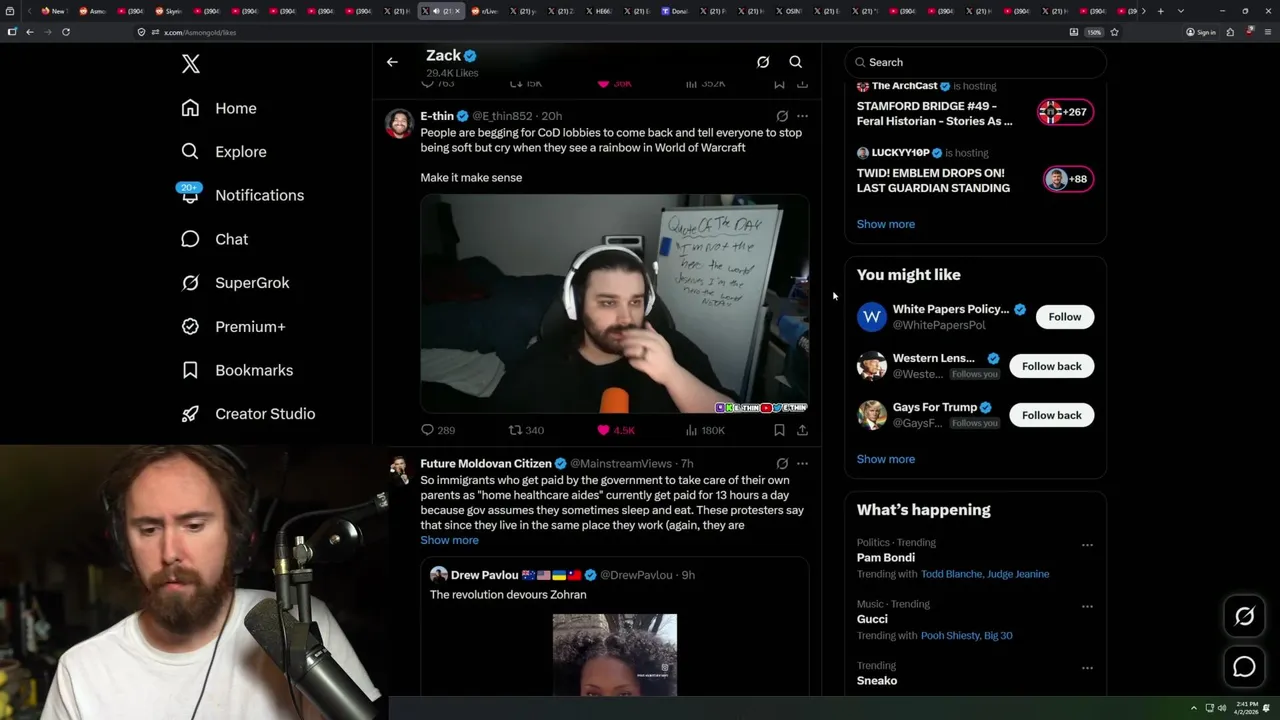Show hidden system tray icons
Viewport: 1280px width, 720px height.
point(1193,708)
